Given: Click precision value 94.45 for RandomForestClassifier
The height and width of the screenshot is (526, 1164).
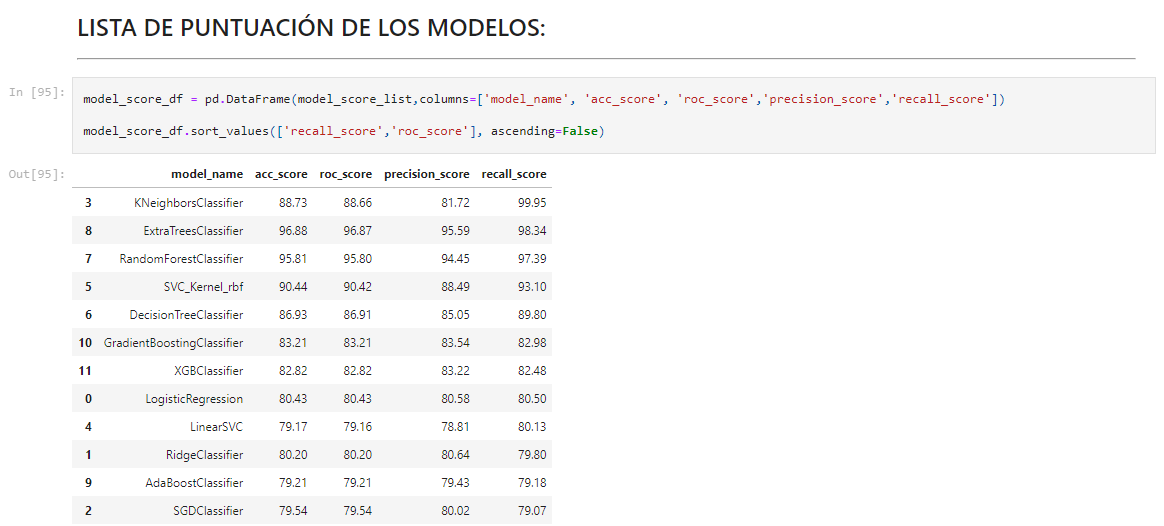Looking at the screenshot, I should point(456,259).
